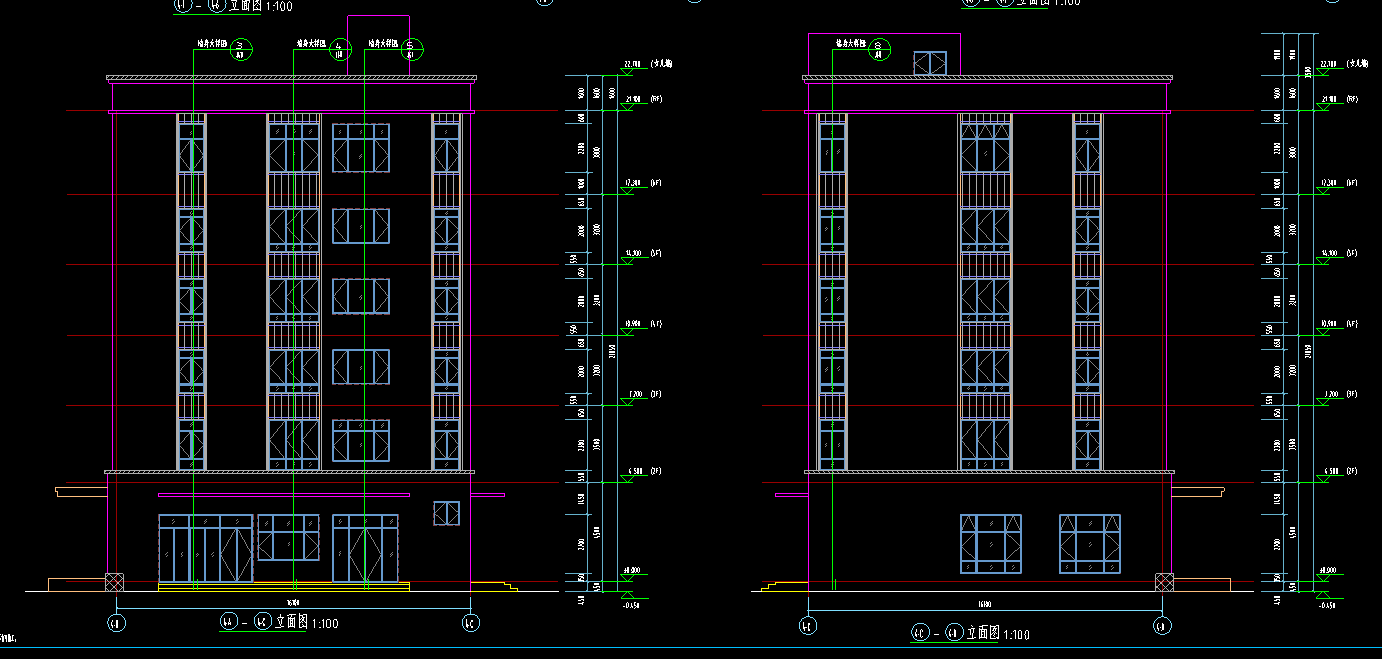
Task: Select cross-hatched square at left elevation's base
Action: (x=115, y=582)
